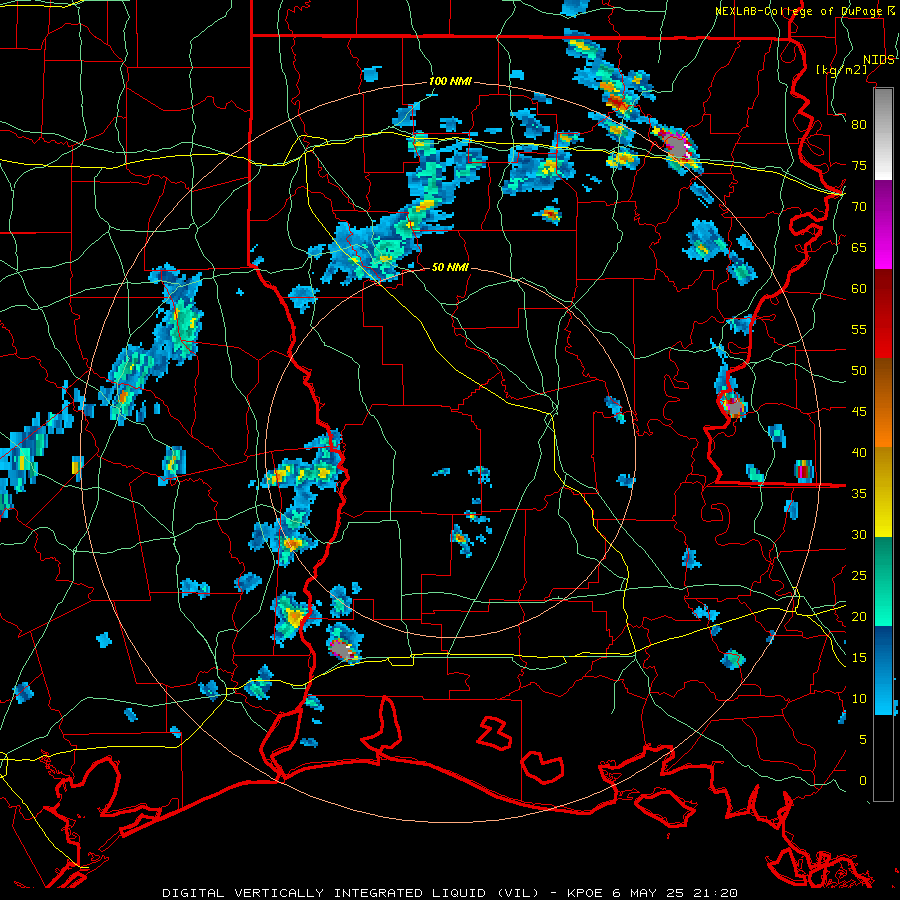Click the 25 value on the color scale

(859, 575)
